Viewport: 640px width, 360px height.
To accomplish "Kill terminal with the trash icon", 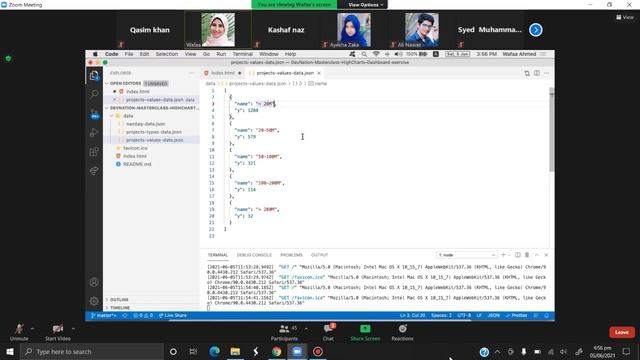I will 527,255.
